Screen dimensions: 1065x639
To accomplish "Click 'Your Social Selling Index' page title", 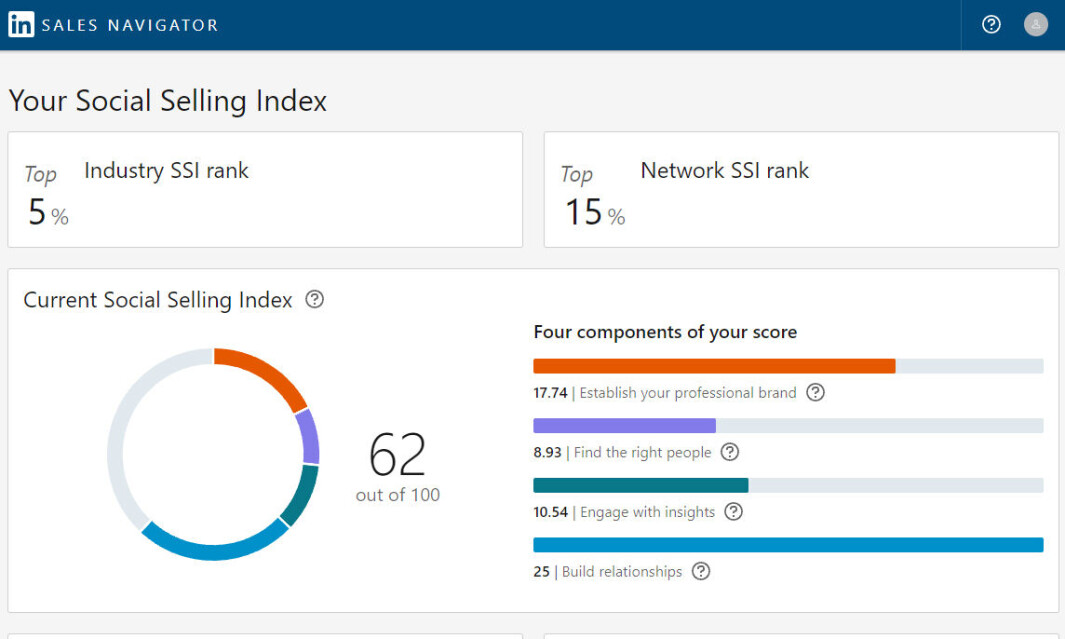I will 168,101.
